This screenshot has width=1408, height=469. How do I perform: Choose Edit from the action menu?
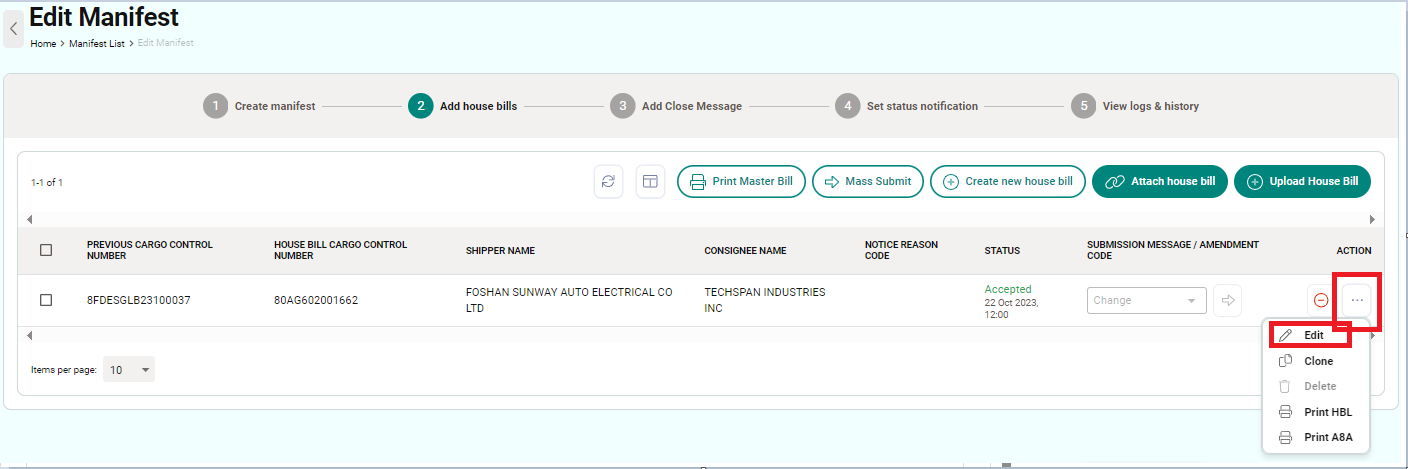point(1314,336)
